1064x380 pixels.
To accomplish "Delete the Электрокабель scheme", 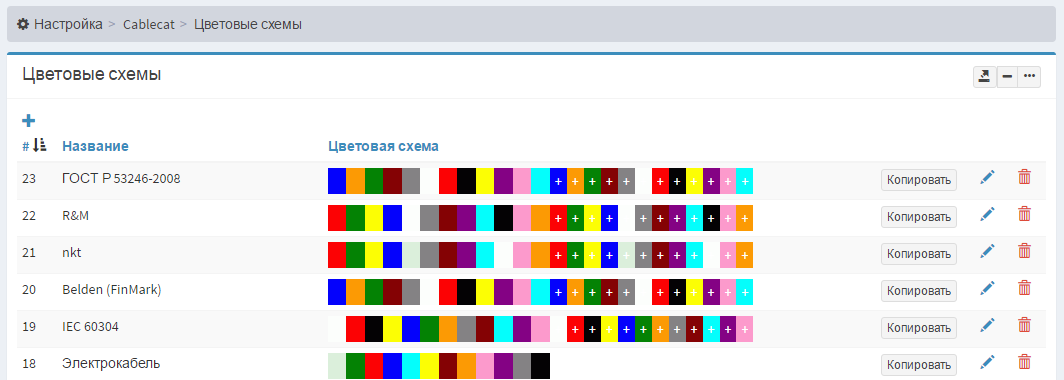I will coord(1025,363).
